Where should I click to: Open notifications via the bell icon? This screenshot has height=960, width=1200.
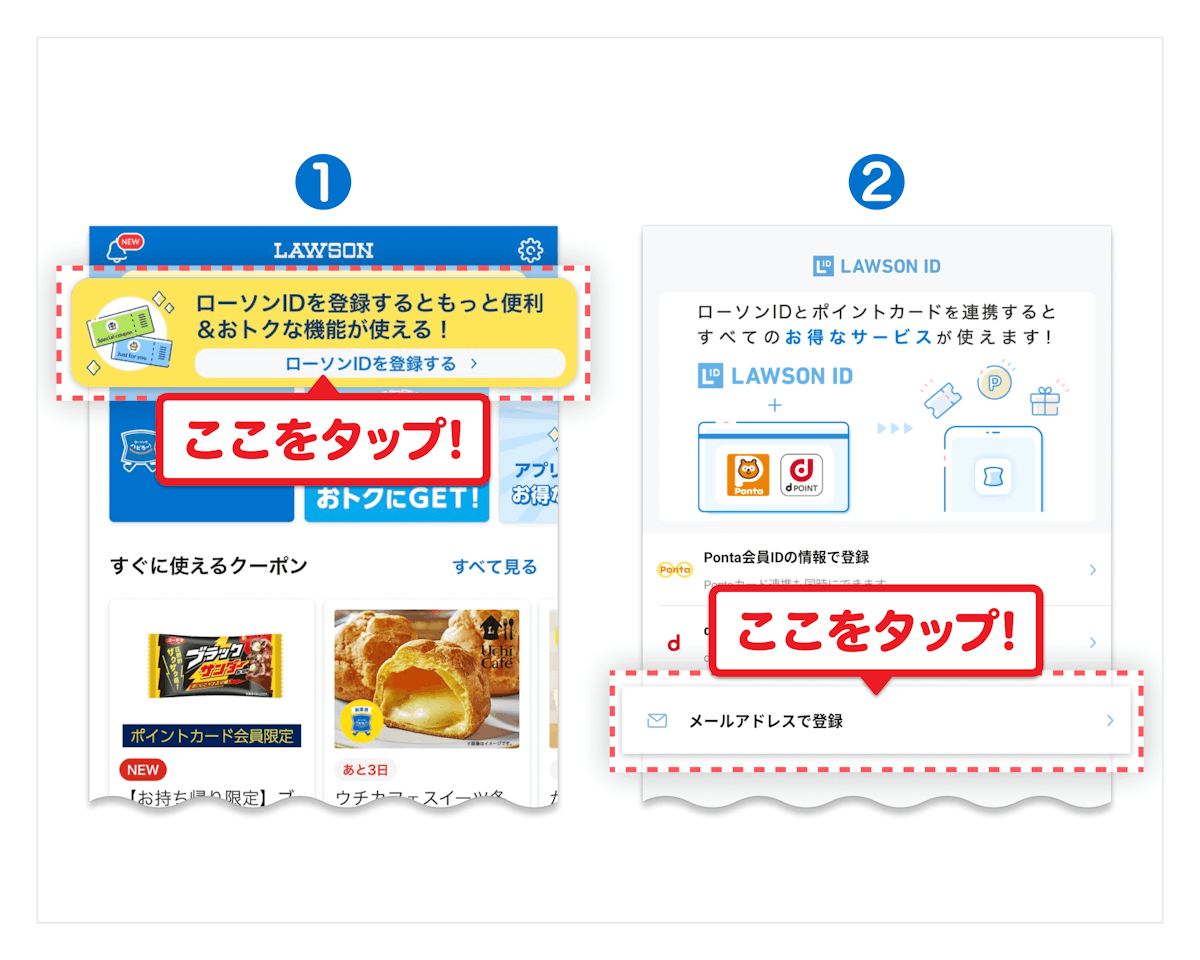click(116, 250)
